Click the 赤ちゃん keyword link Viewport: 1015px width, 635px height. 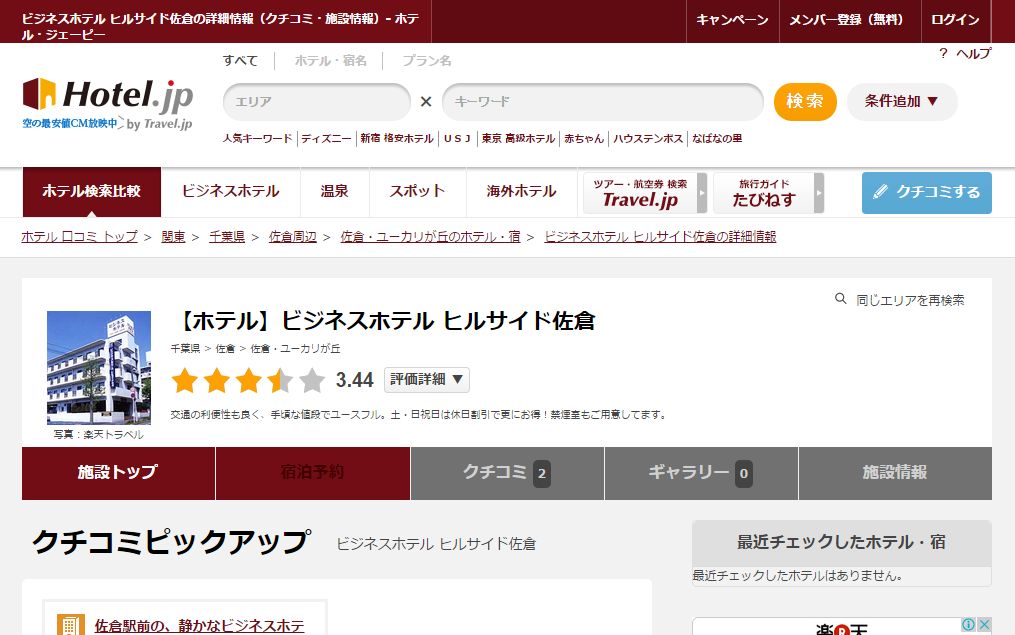[x=584, y=139]
